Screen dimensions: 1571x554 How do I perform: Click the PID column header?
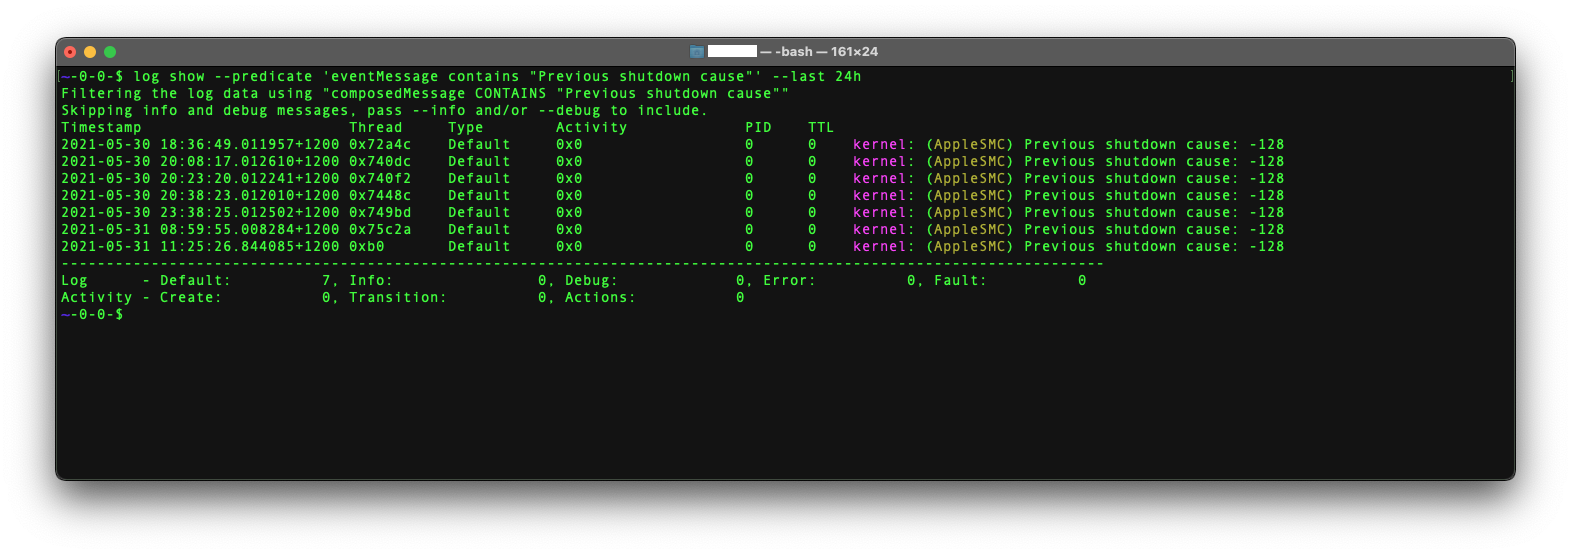pyautogui.click(x=758, y=128)
